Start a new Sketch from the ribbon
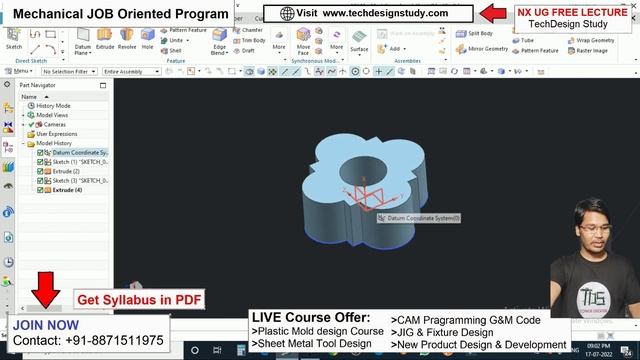 [13, 39]
